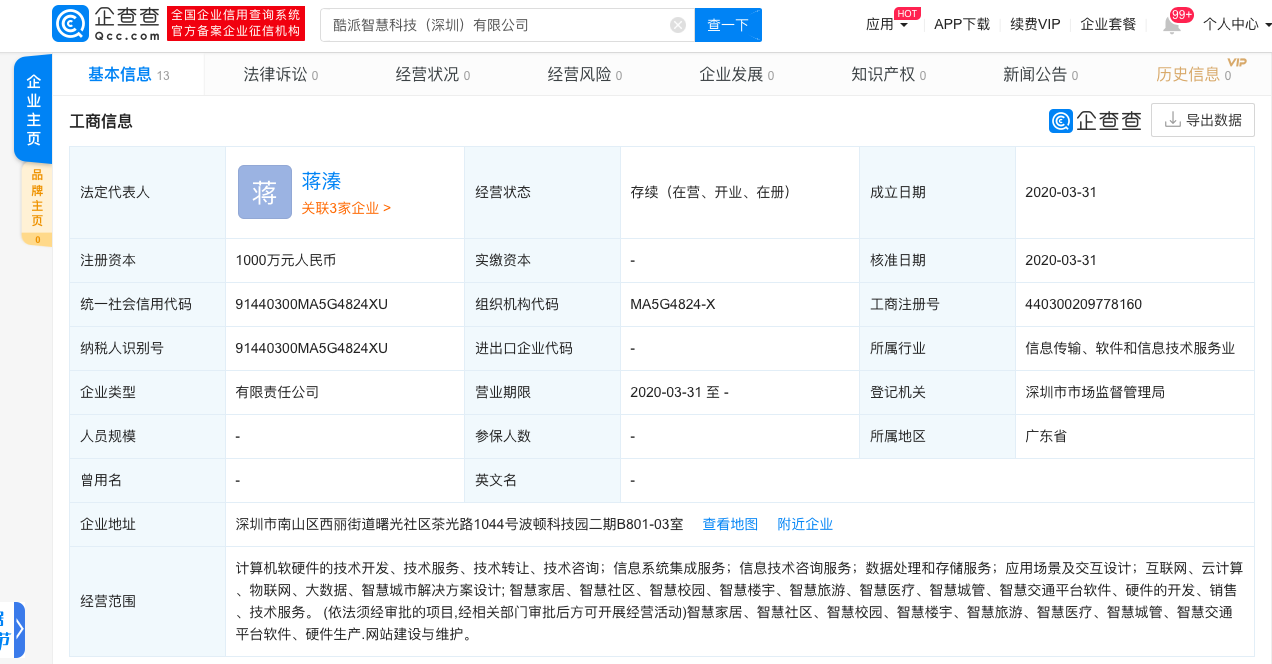This screenshot has width=1272, height=664.
Task: Select the 基本信息 tab
Action: click(128, 75)
